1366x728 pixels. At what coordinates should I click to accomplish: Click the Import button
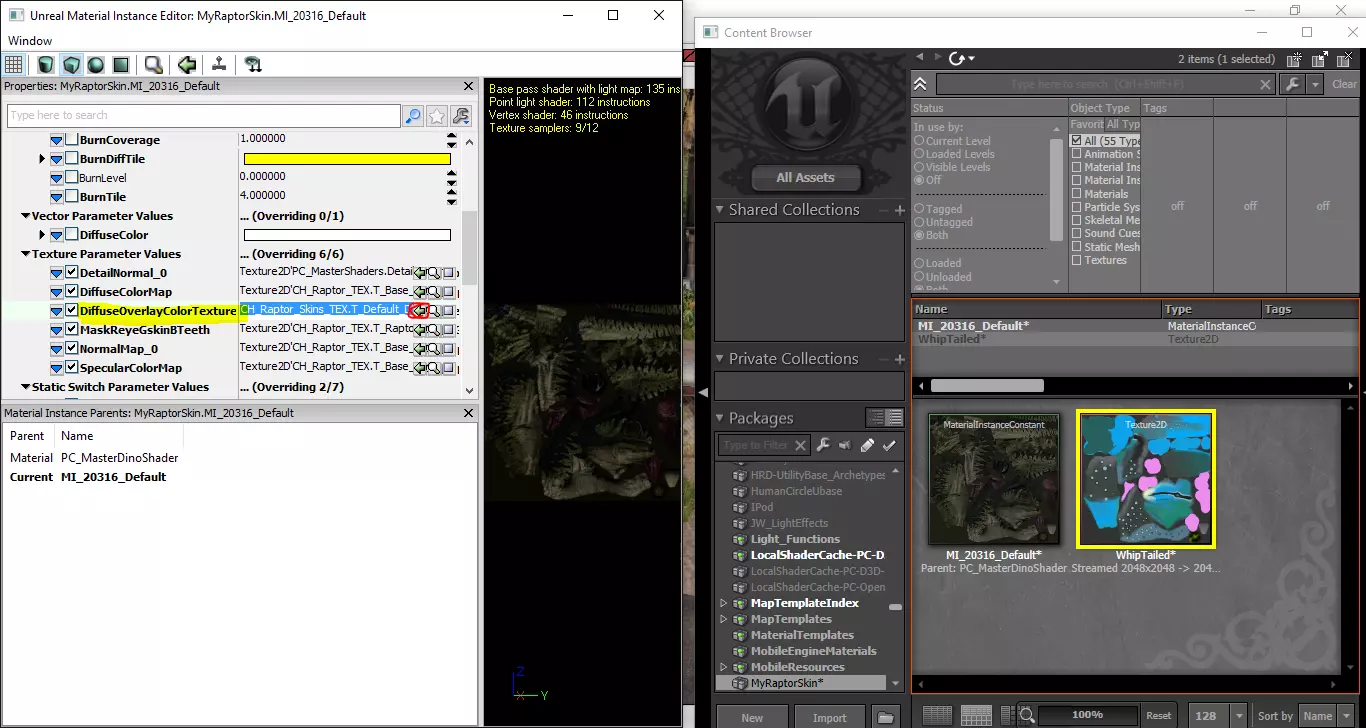pyautogui.click(x=829, y=717)
